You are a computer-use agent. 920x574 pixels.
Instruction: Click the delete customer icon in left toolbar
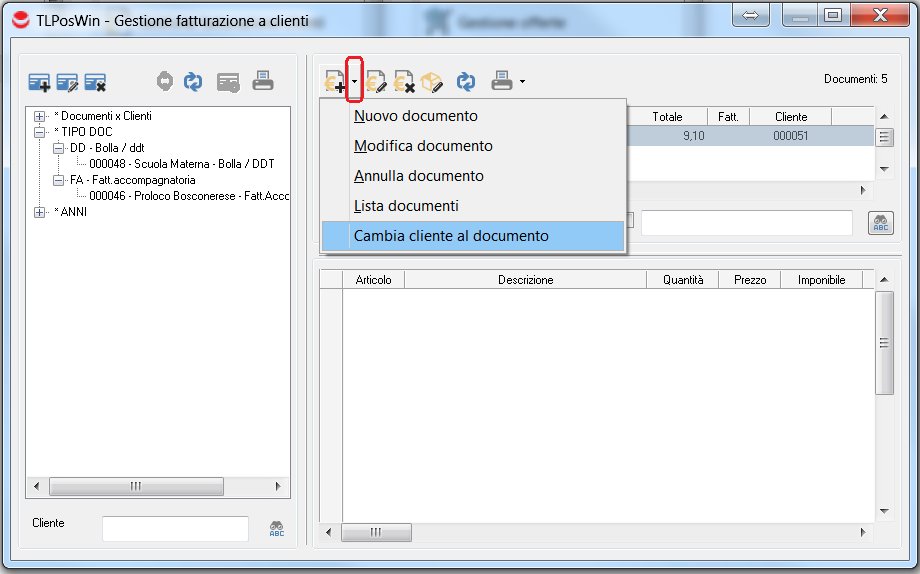(x=95, y=82)
